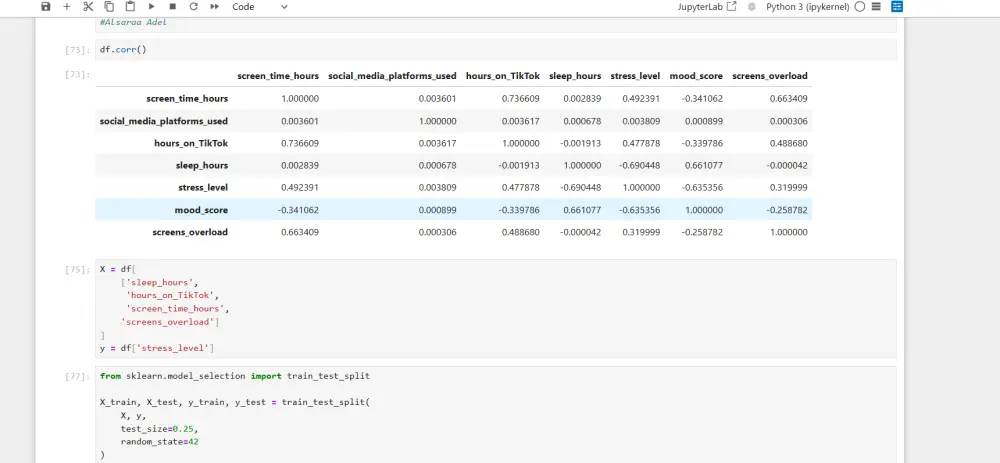The height and width of the screenshot is (463, 1000).
Task: Open the Code cell type dropdown
Action: 260,6
